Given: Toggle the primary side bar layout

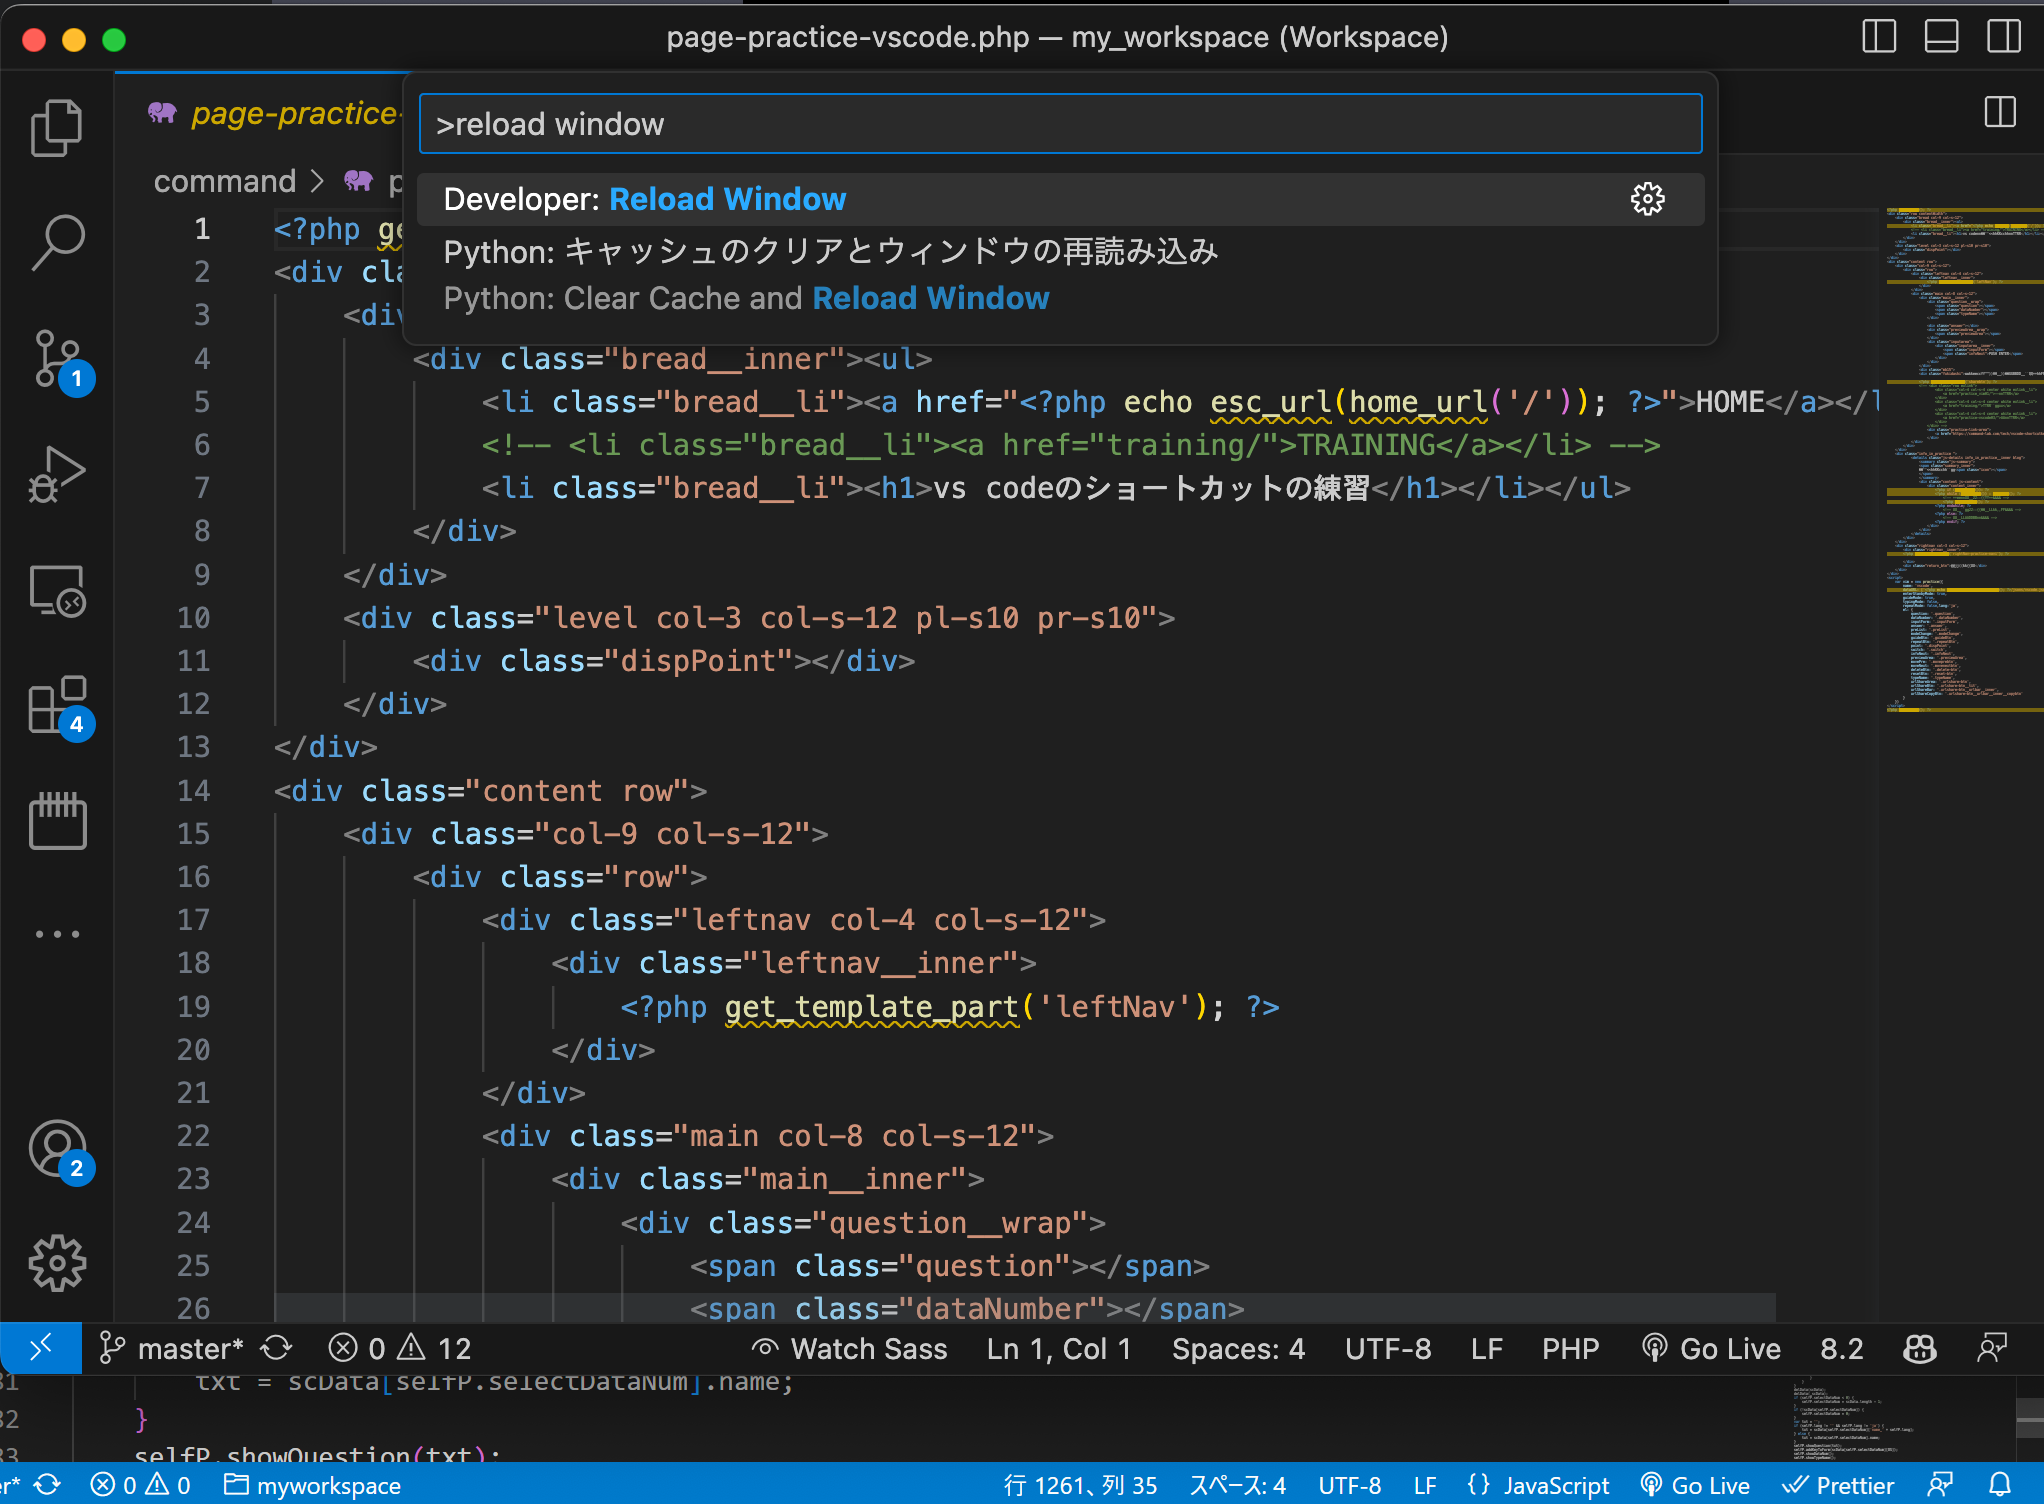Looking at the screenshot, I should pos(1879,37).
